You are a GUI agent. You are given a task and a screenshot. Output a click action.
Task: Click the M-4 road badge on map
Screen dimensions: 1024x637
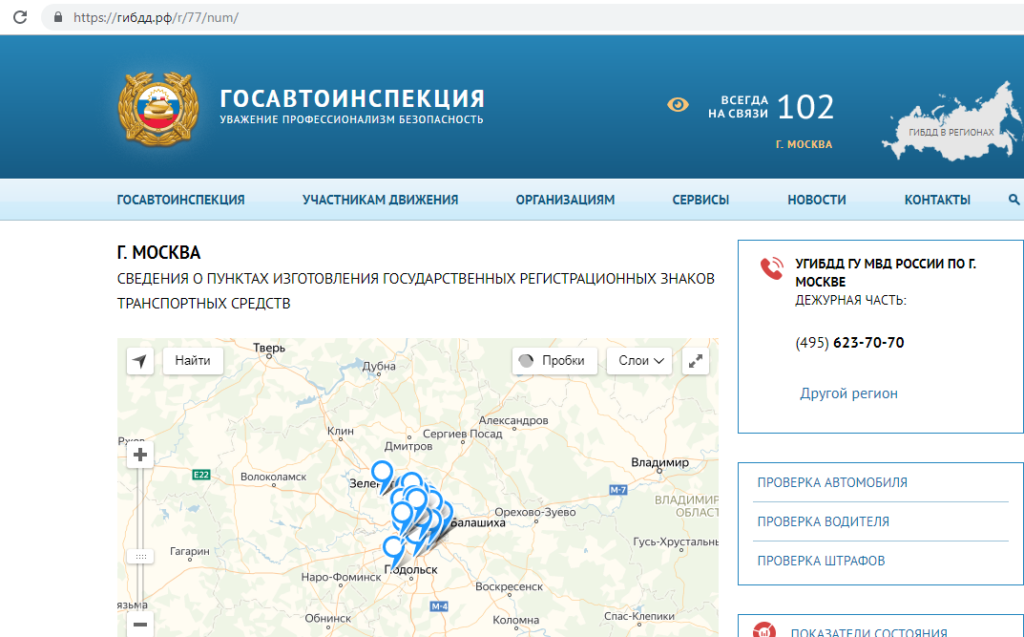(439, 606)
